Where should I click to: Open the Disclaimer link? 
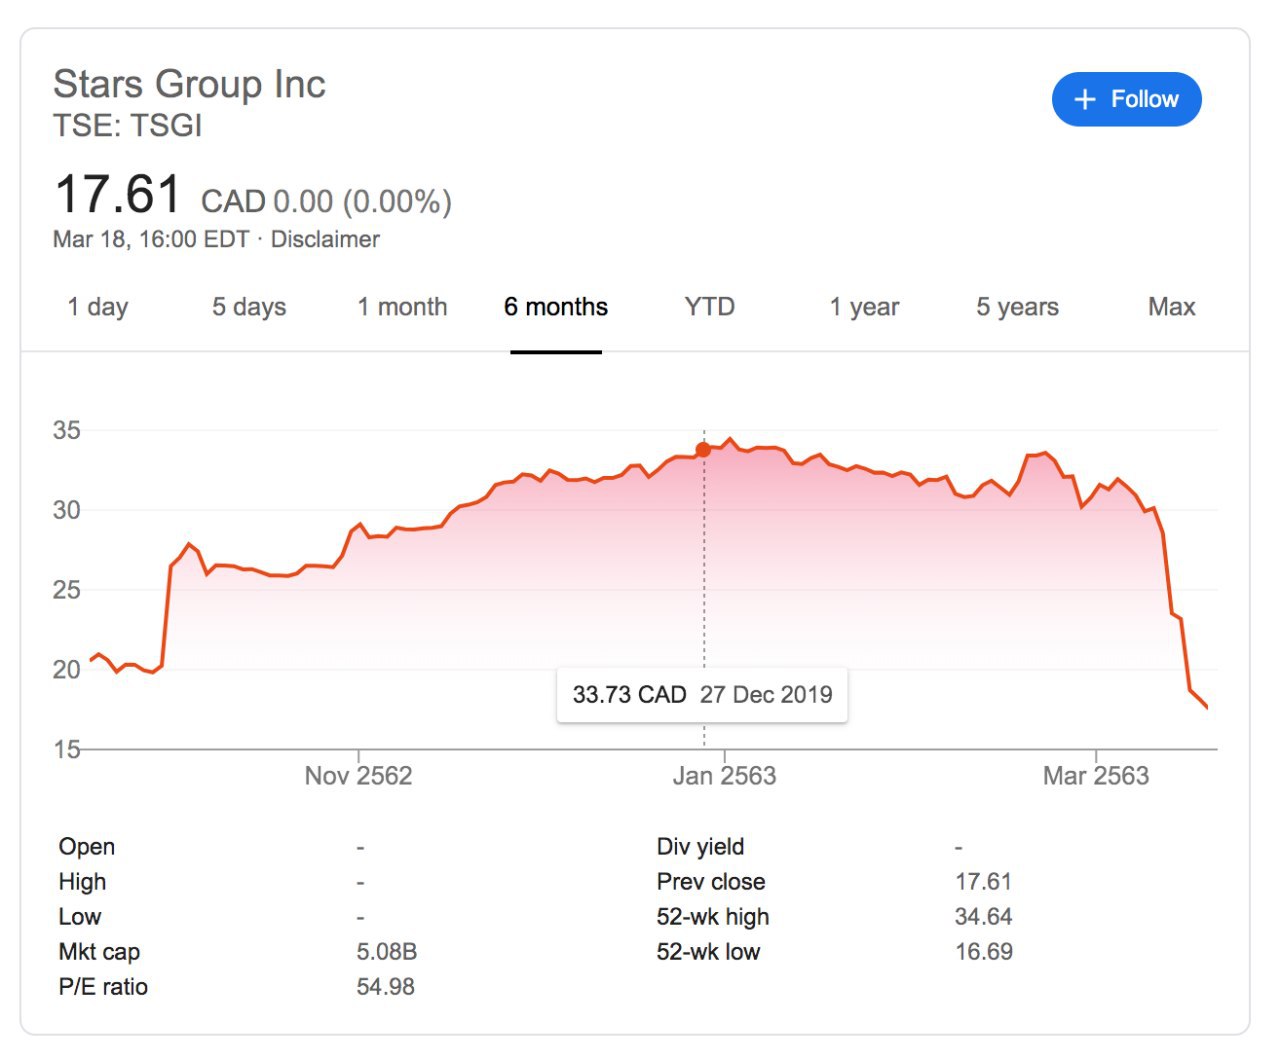coord(325,240)
